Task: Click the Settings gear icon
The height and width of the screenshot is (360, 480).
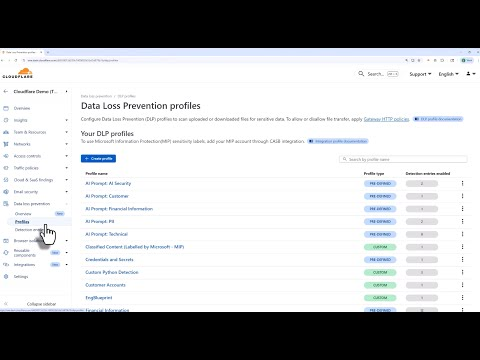Action: click(6, 277)
